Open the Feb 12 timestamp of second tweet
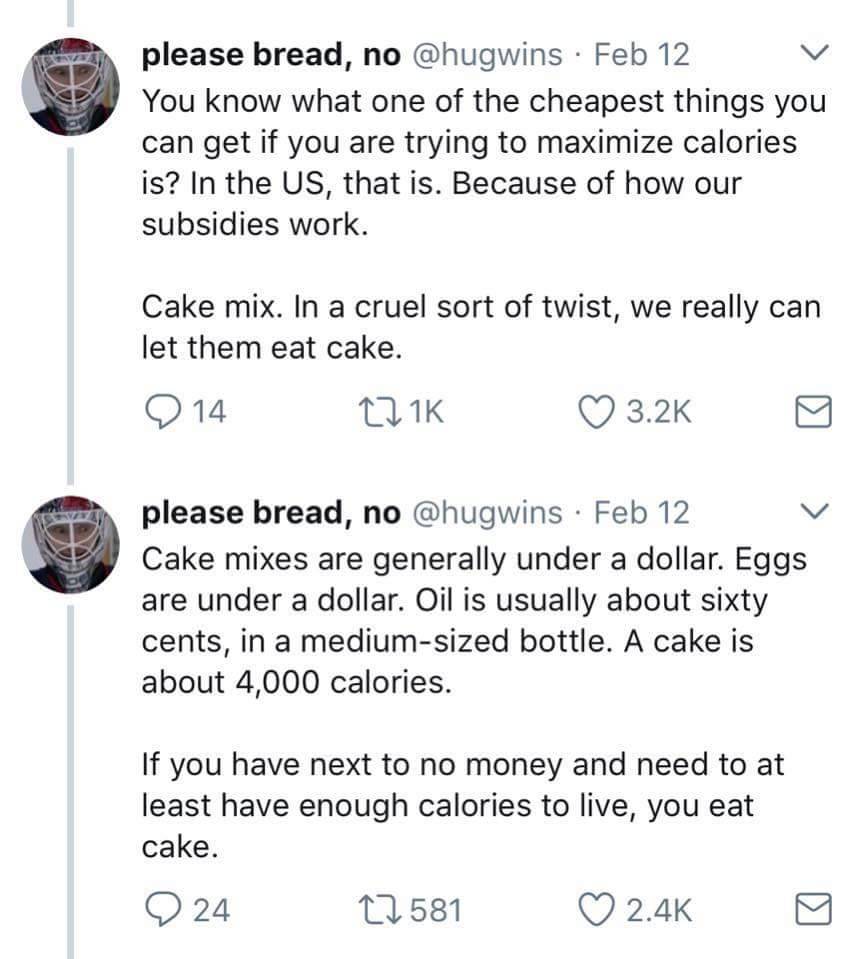The width and height of the screenshot is (856, 959). point(641,513)
